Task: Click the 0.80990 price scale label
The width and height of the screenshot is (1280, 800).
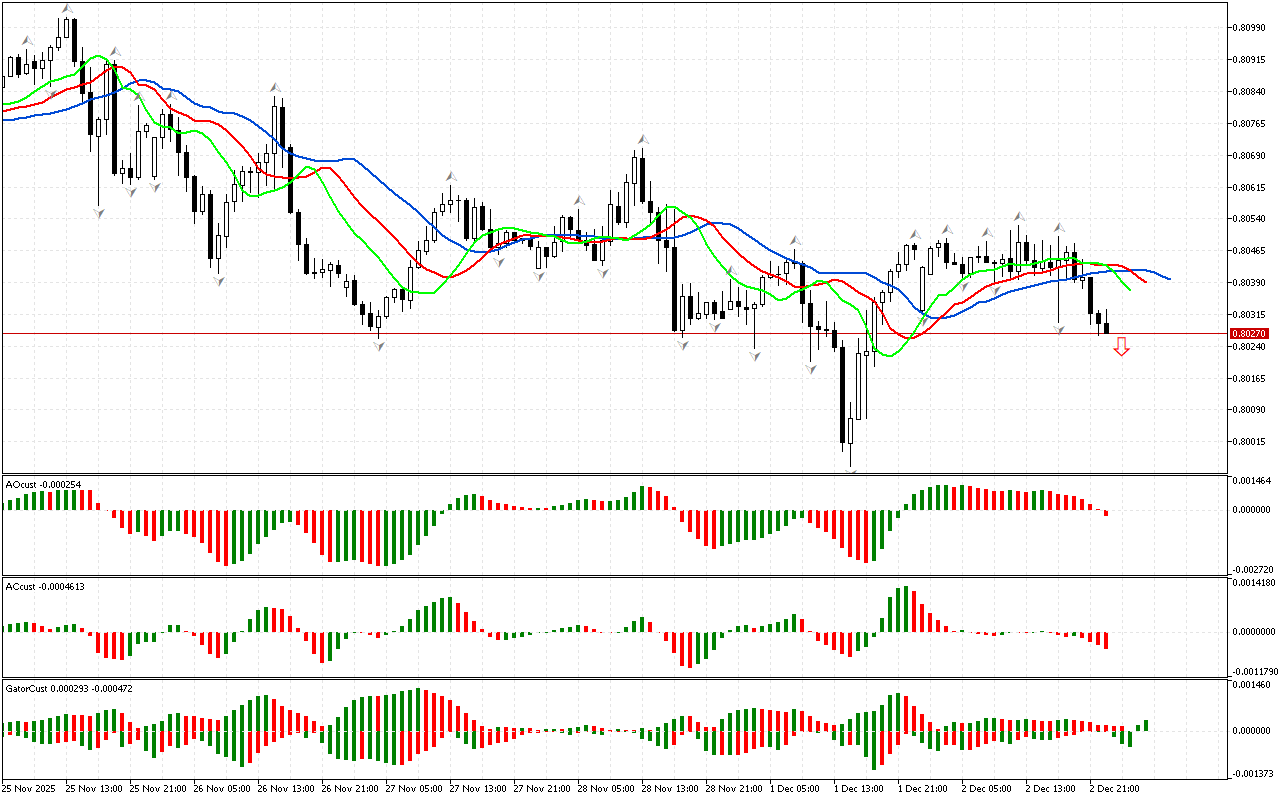Action: pos(1248,27)
